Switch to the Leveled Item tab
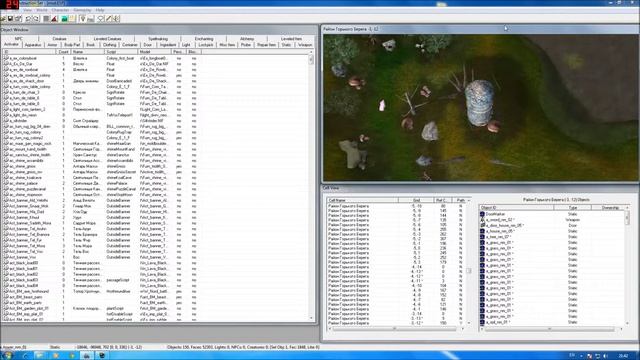 coord(291,39)
